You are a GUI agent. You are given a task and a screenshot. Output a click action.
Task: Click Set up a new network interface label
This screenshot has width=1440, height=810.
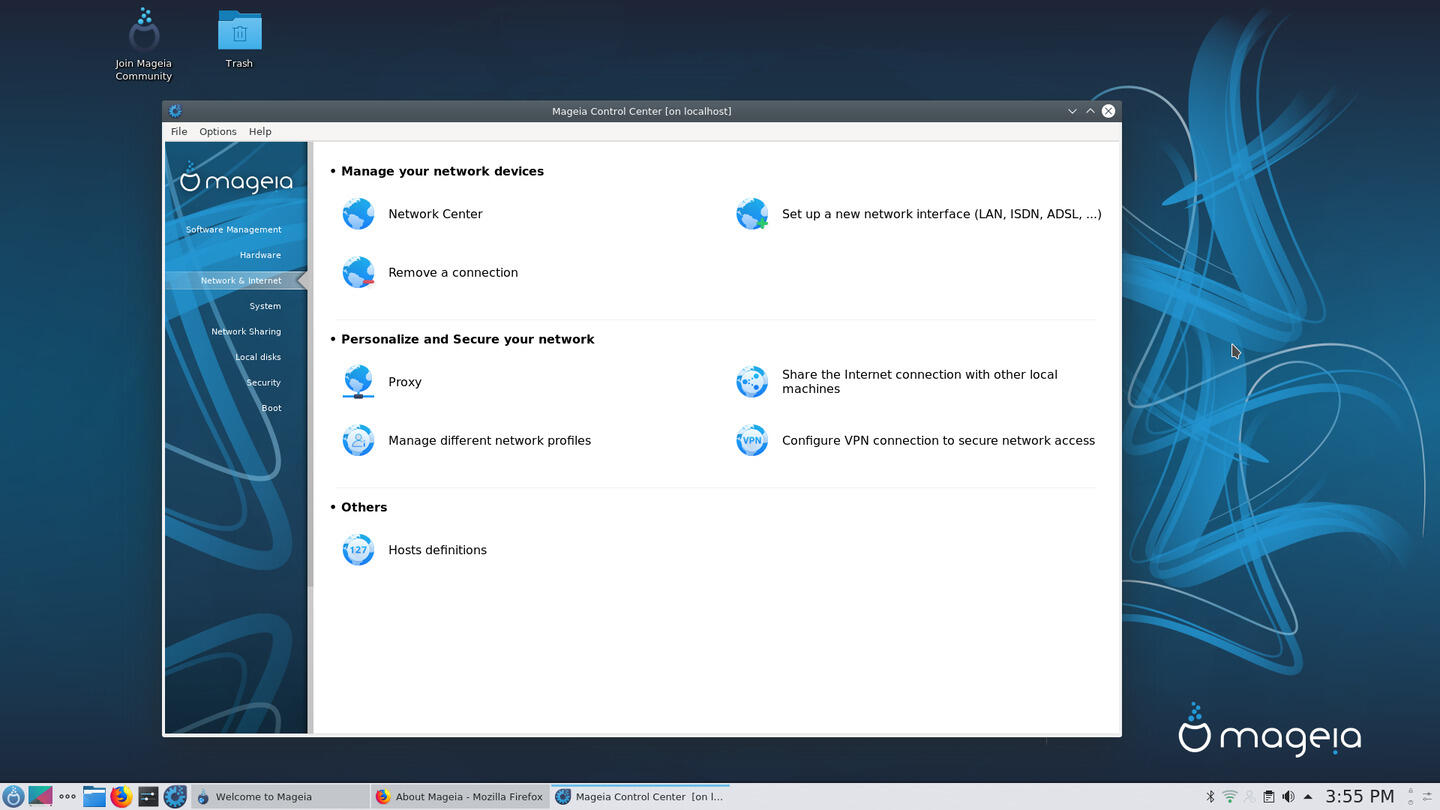coord(942,214)
